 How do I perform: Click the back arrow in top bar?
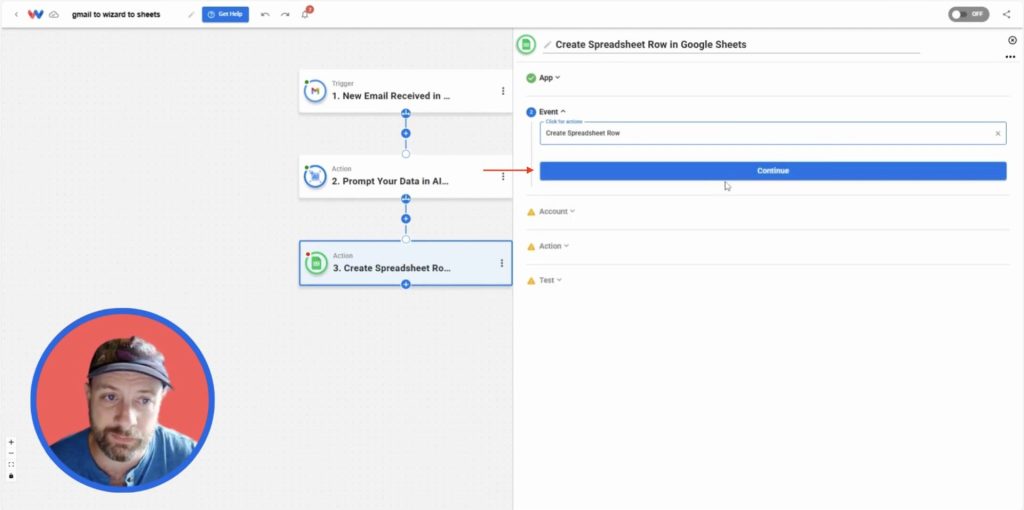[16, 14]
